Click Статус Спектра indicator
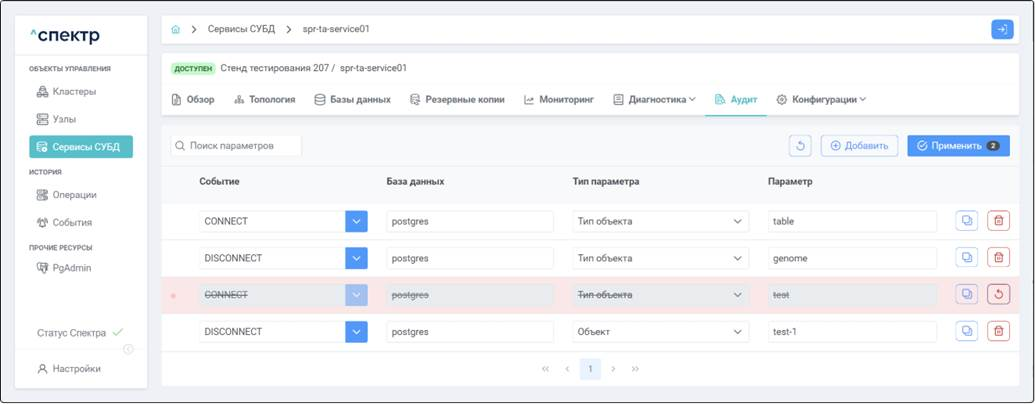The image size is (1035, 404). (x=80, y=333)
